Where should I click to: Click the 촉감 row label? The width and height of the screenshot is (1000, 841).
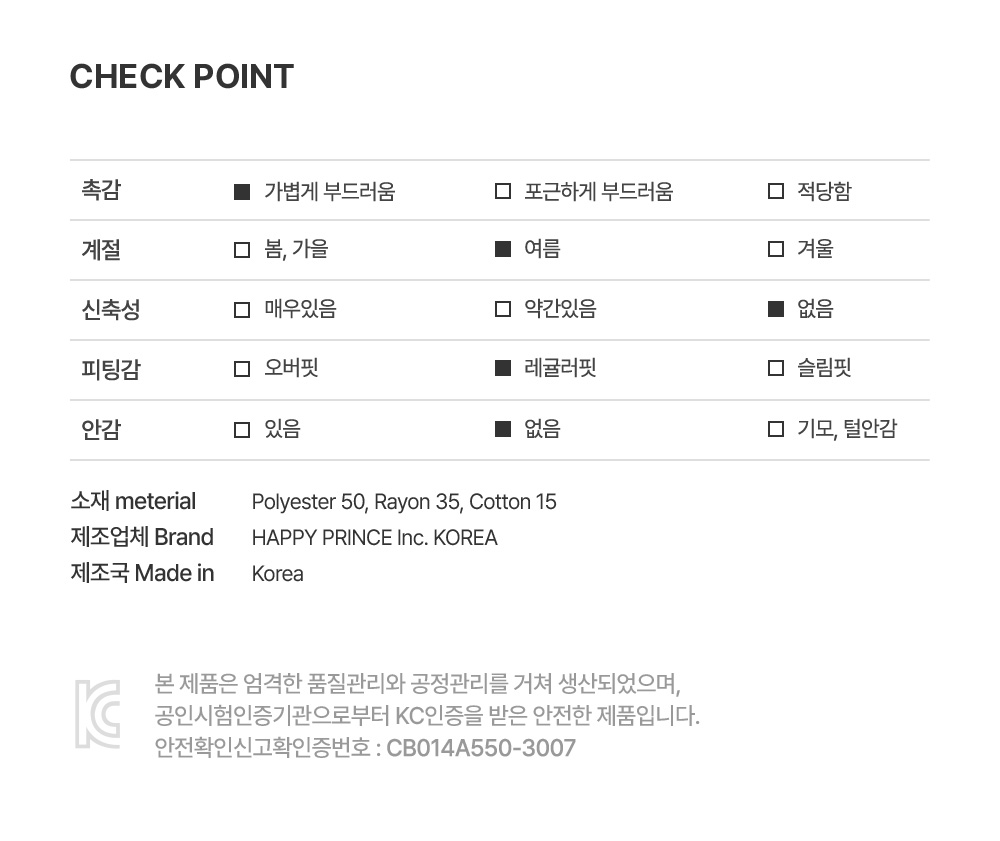100,190
